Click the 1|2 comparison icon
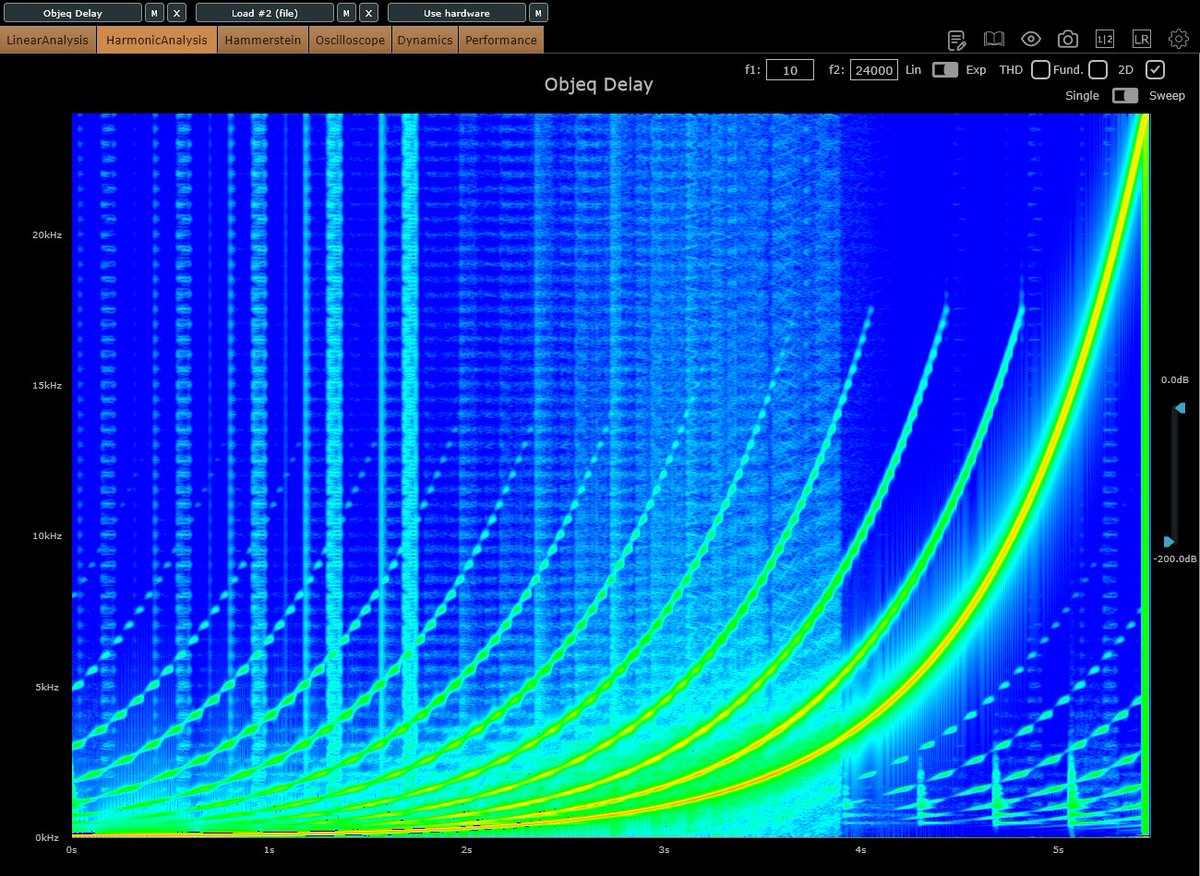This screenshot has width=1200, height=876. click(1104, 40)
